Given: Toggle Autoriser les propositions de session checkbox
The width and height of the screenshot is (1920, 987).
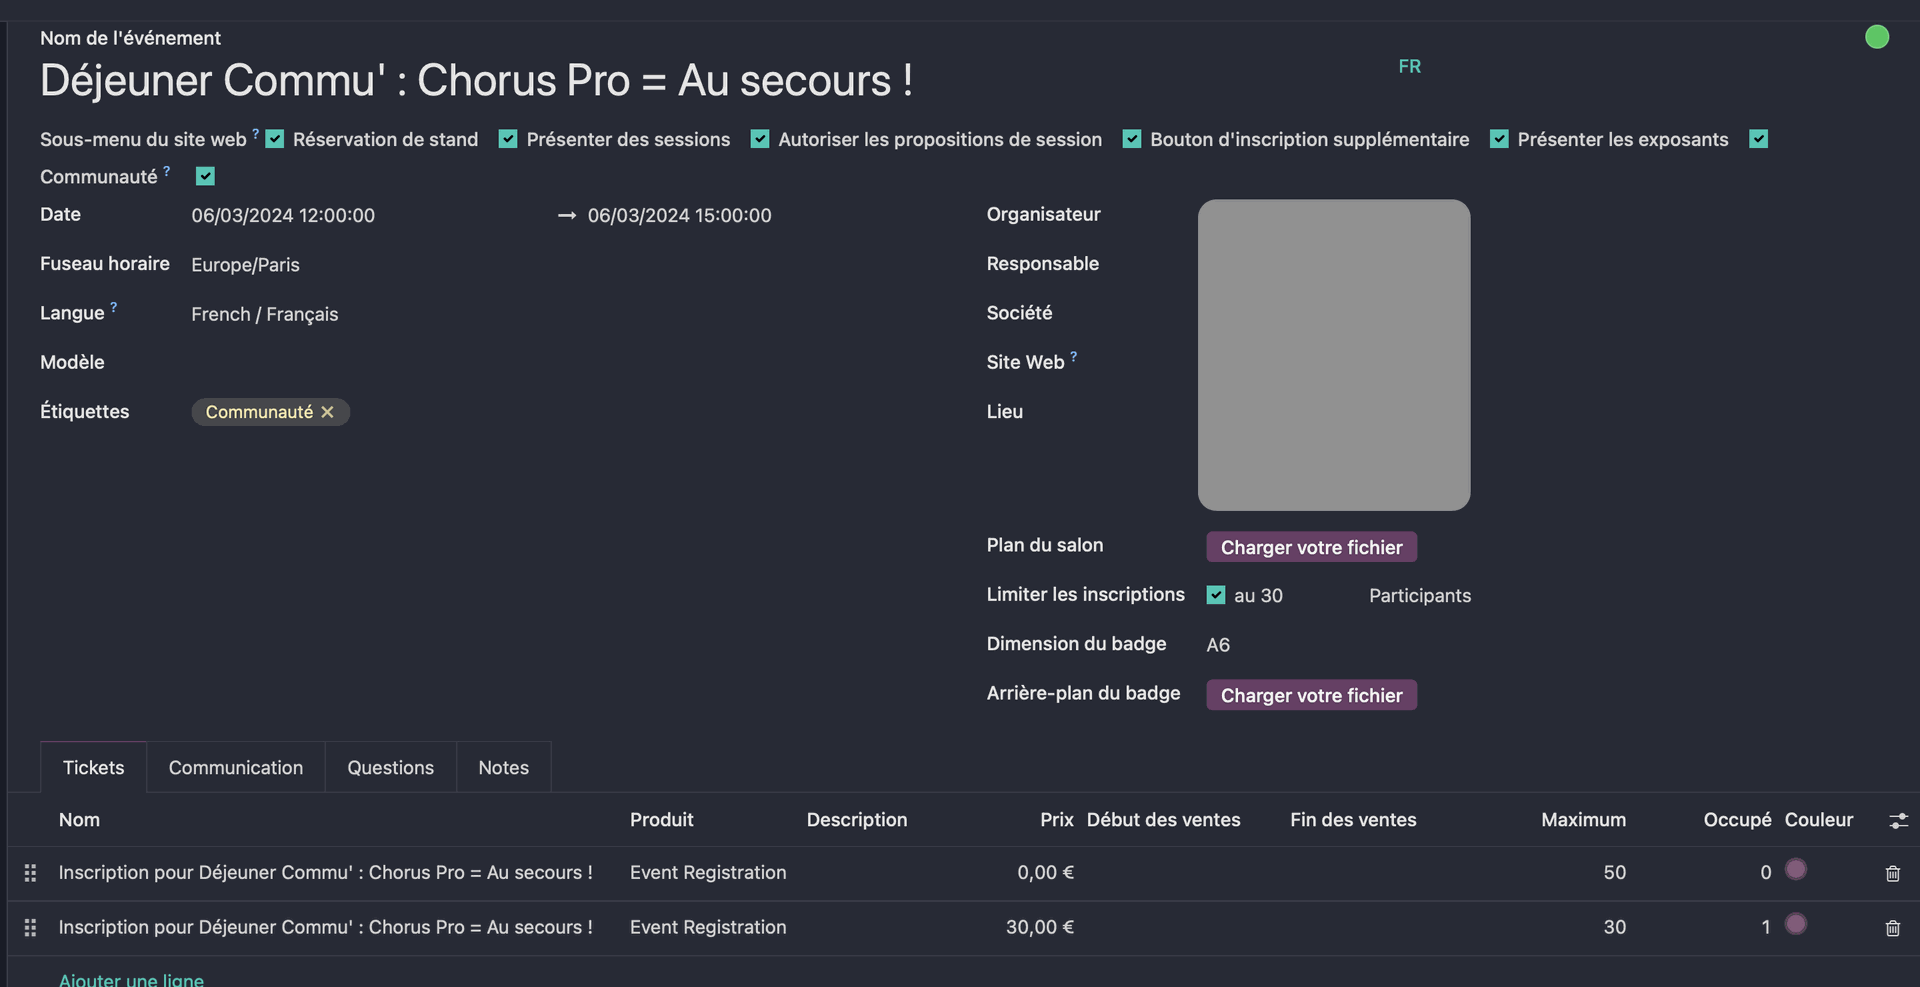Looking at the screenshot, I should [x=1132, y=139].
